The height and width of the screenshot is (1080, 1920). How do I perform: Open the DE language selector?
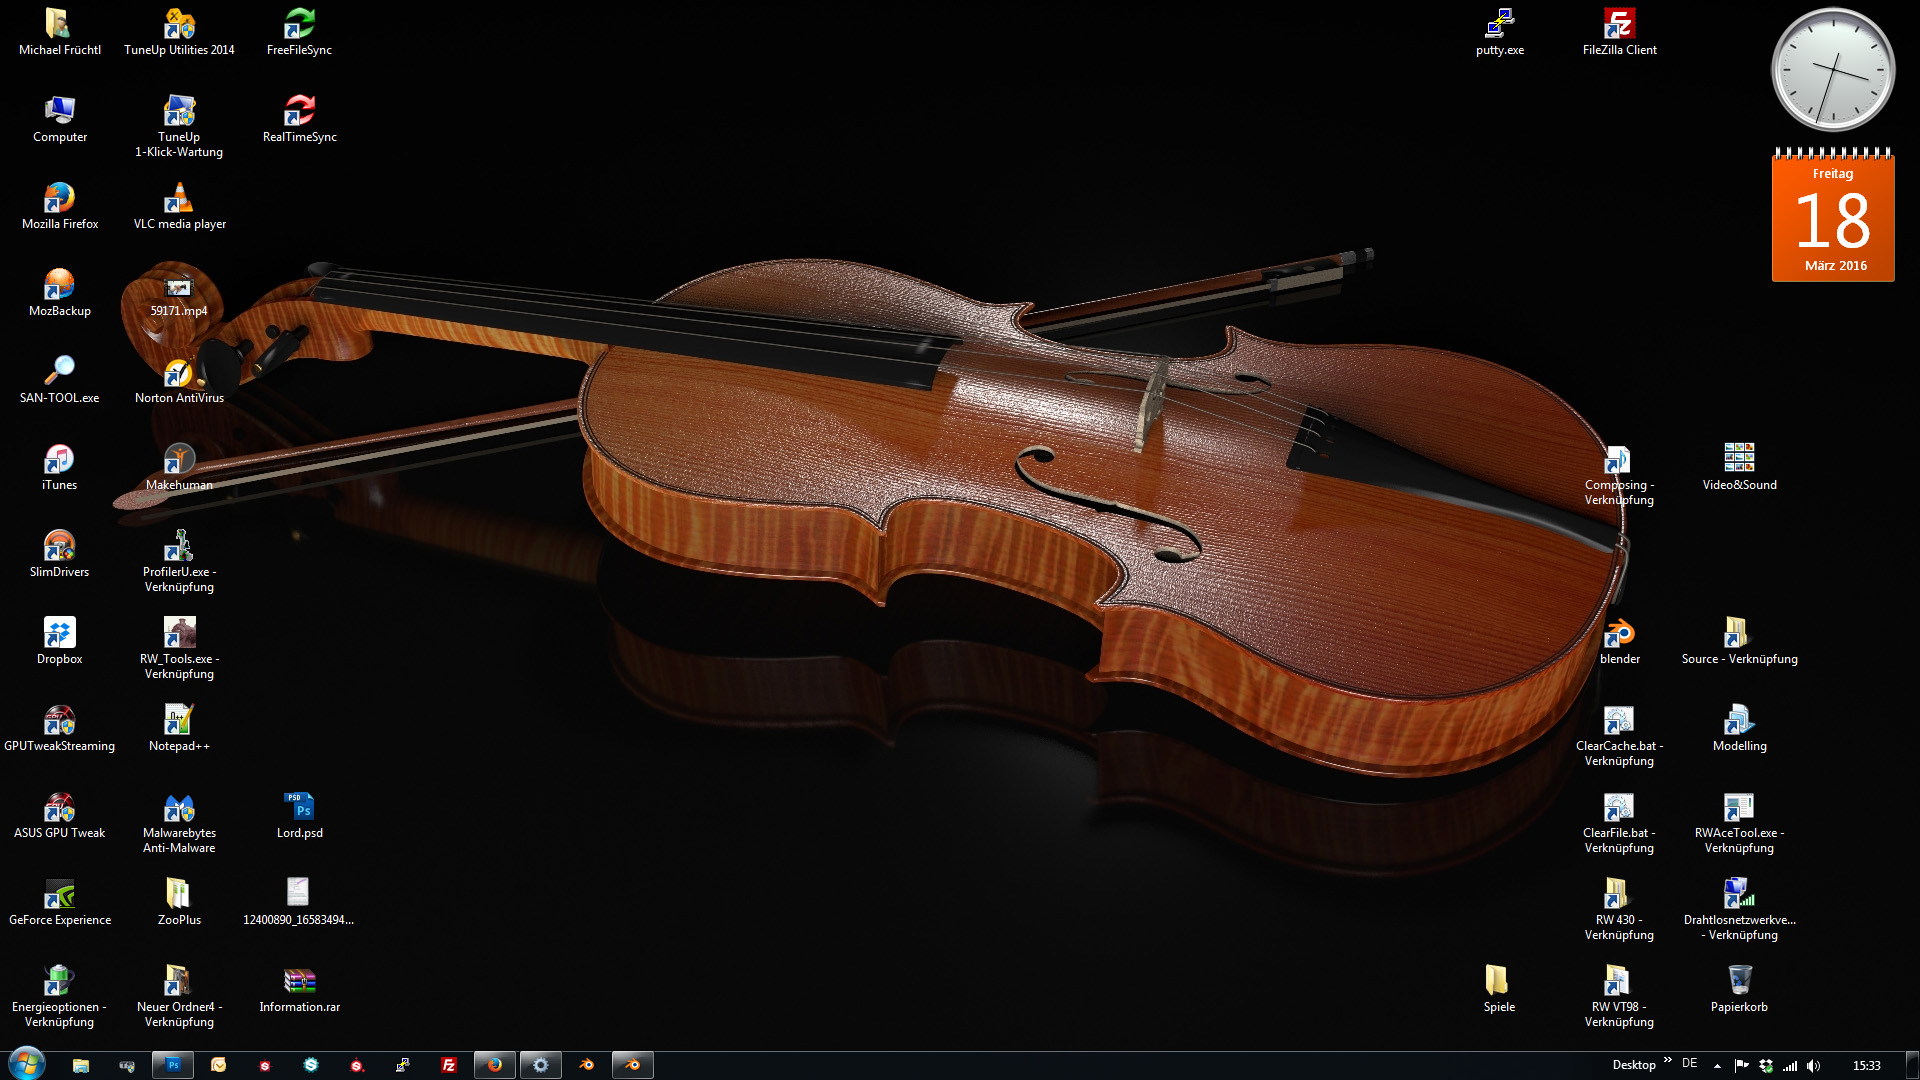tap(1689, 1064)
